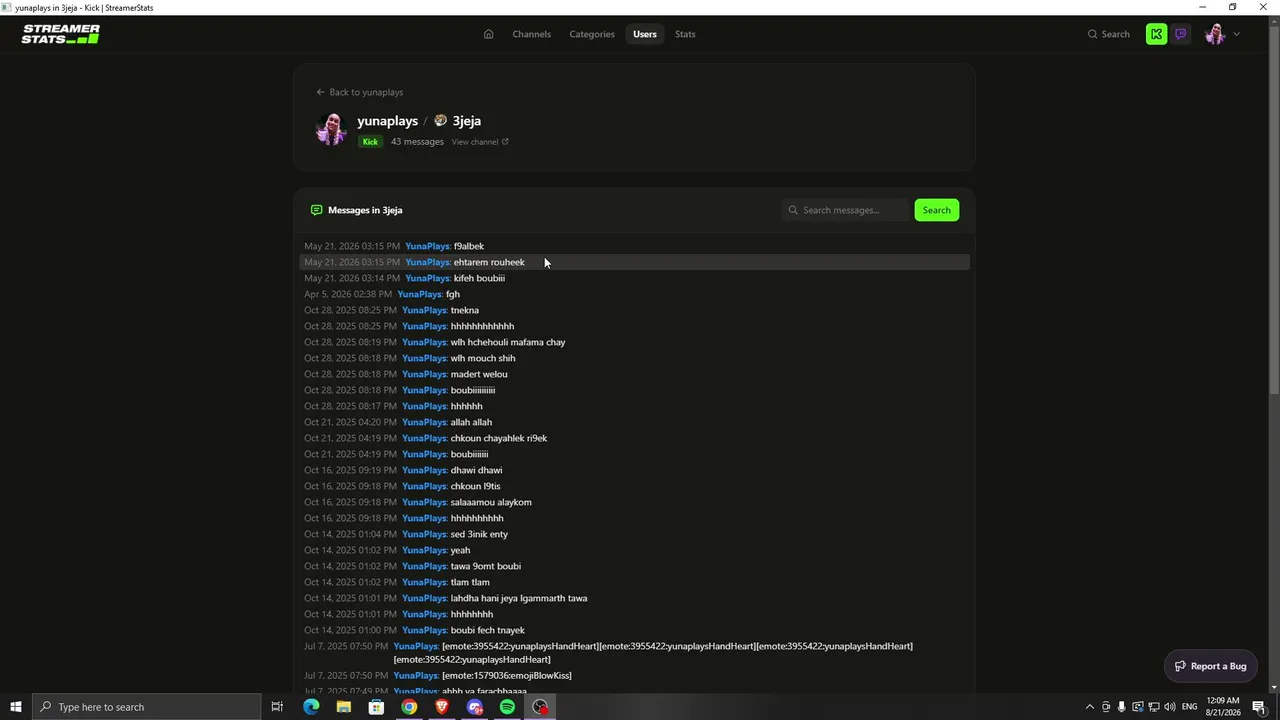Click the yunaplays profile avatar
The image size is (1280, 720).
click(331, 129)
